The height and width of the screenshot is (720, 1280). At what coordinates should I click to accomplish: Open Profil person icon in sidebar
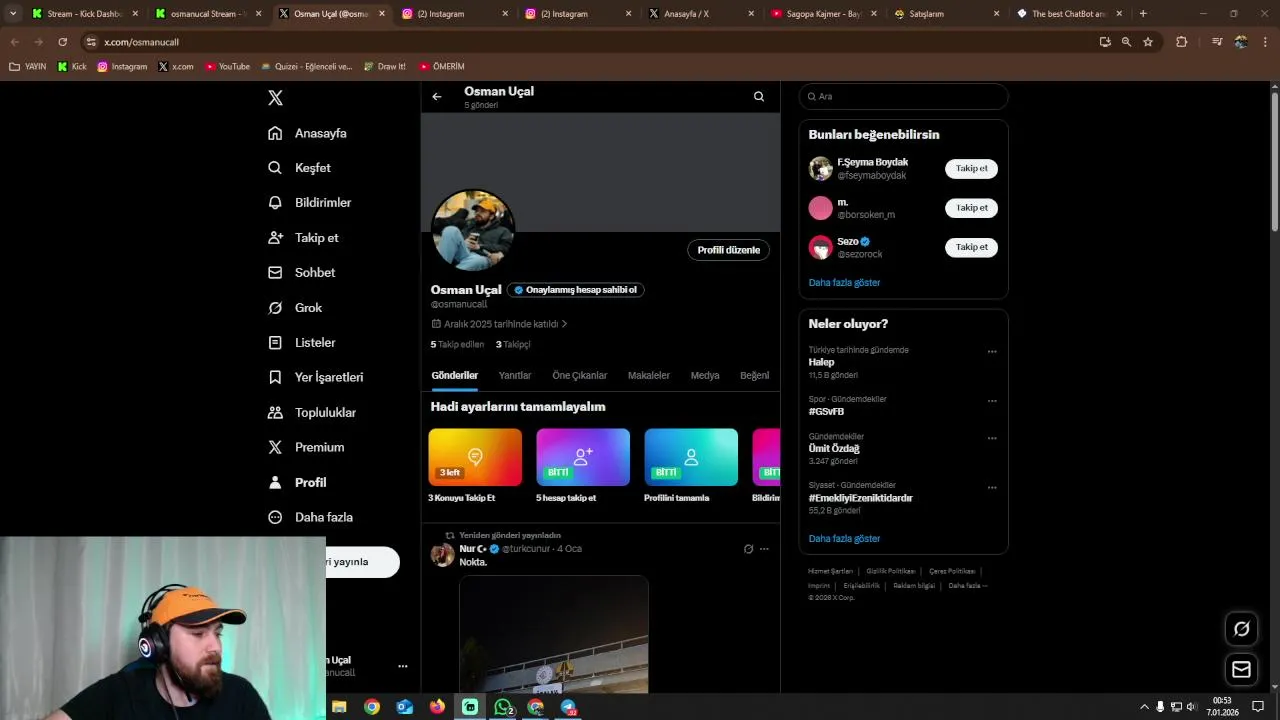pyautogui.click(x=275, y=482)
